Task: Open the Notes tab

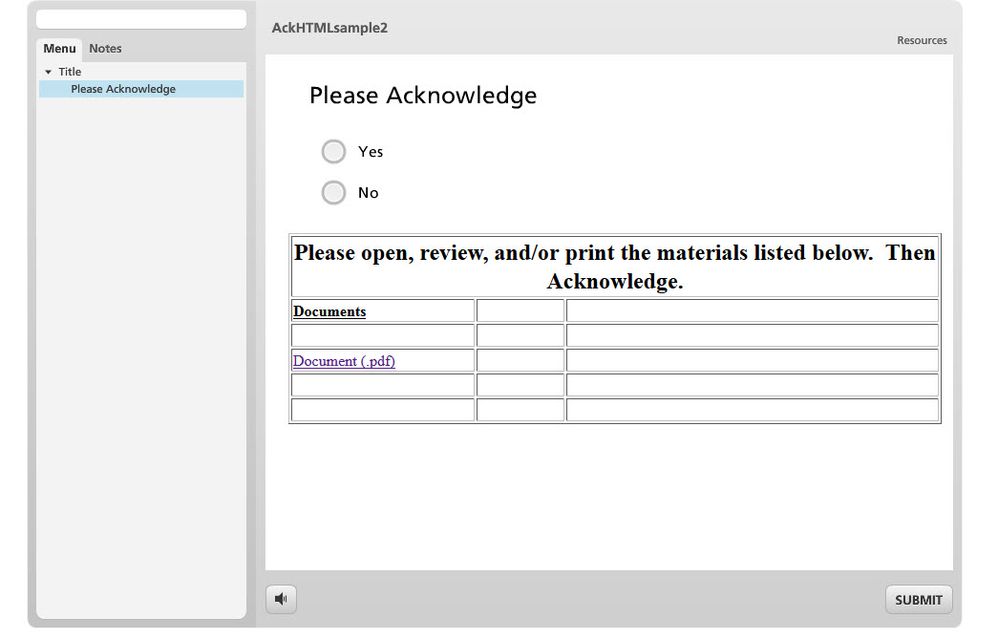Action: tap(105, 48)
